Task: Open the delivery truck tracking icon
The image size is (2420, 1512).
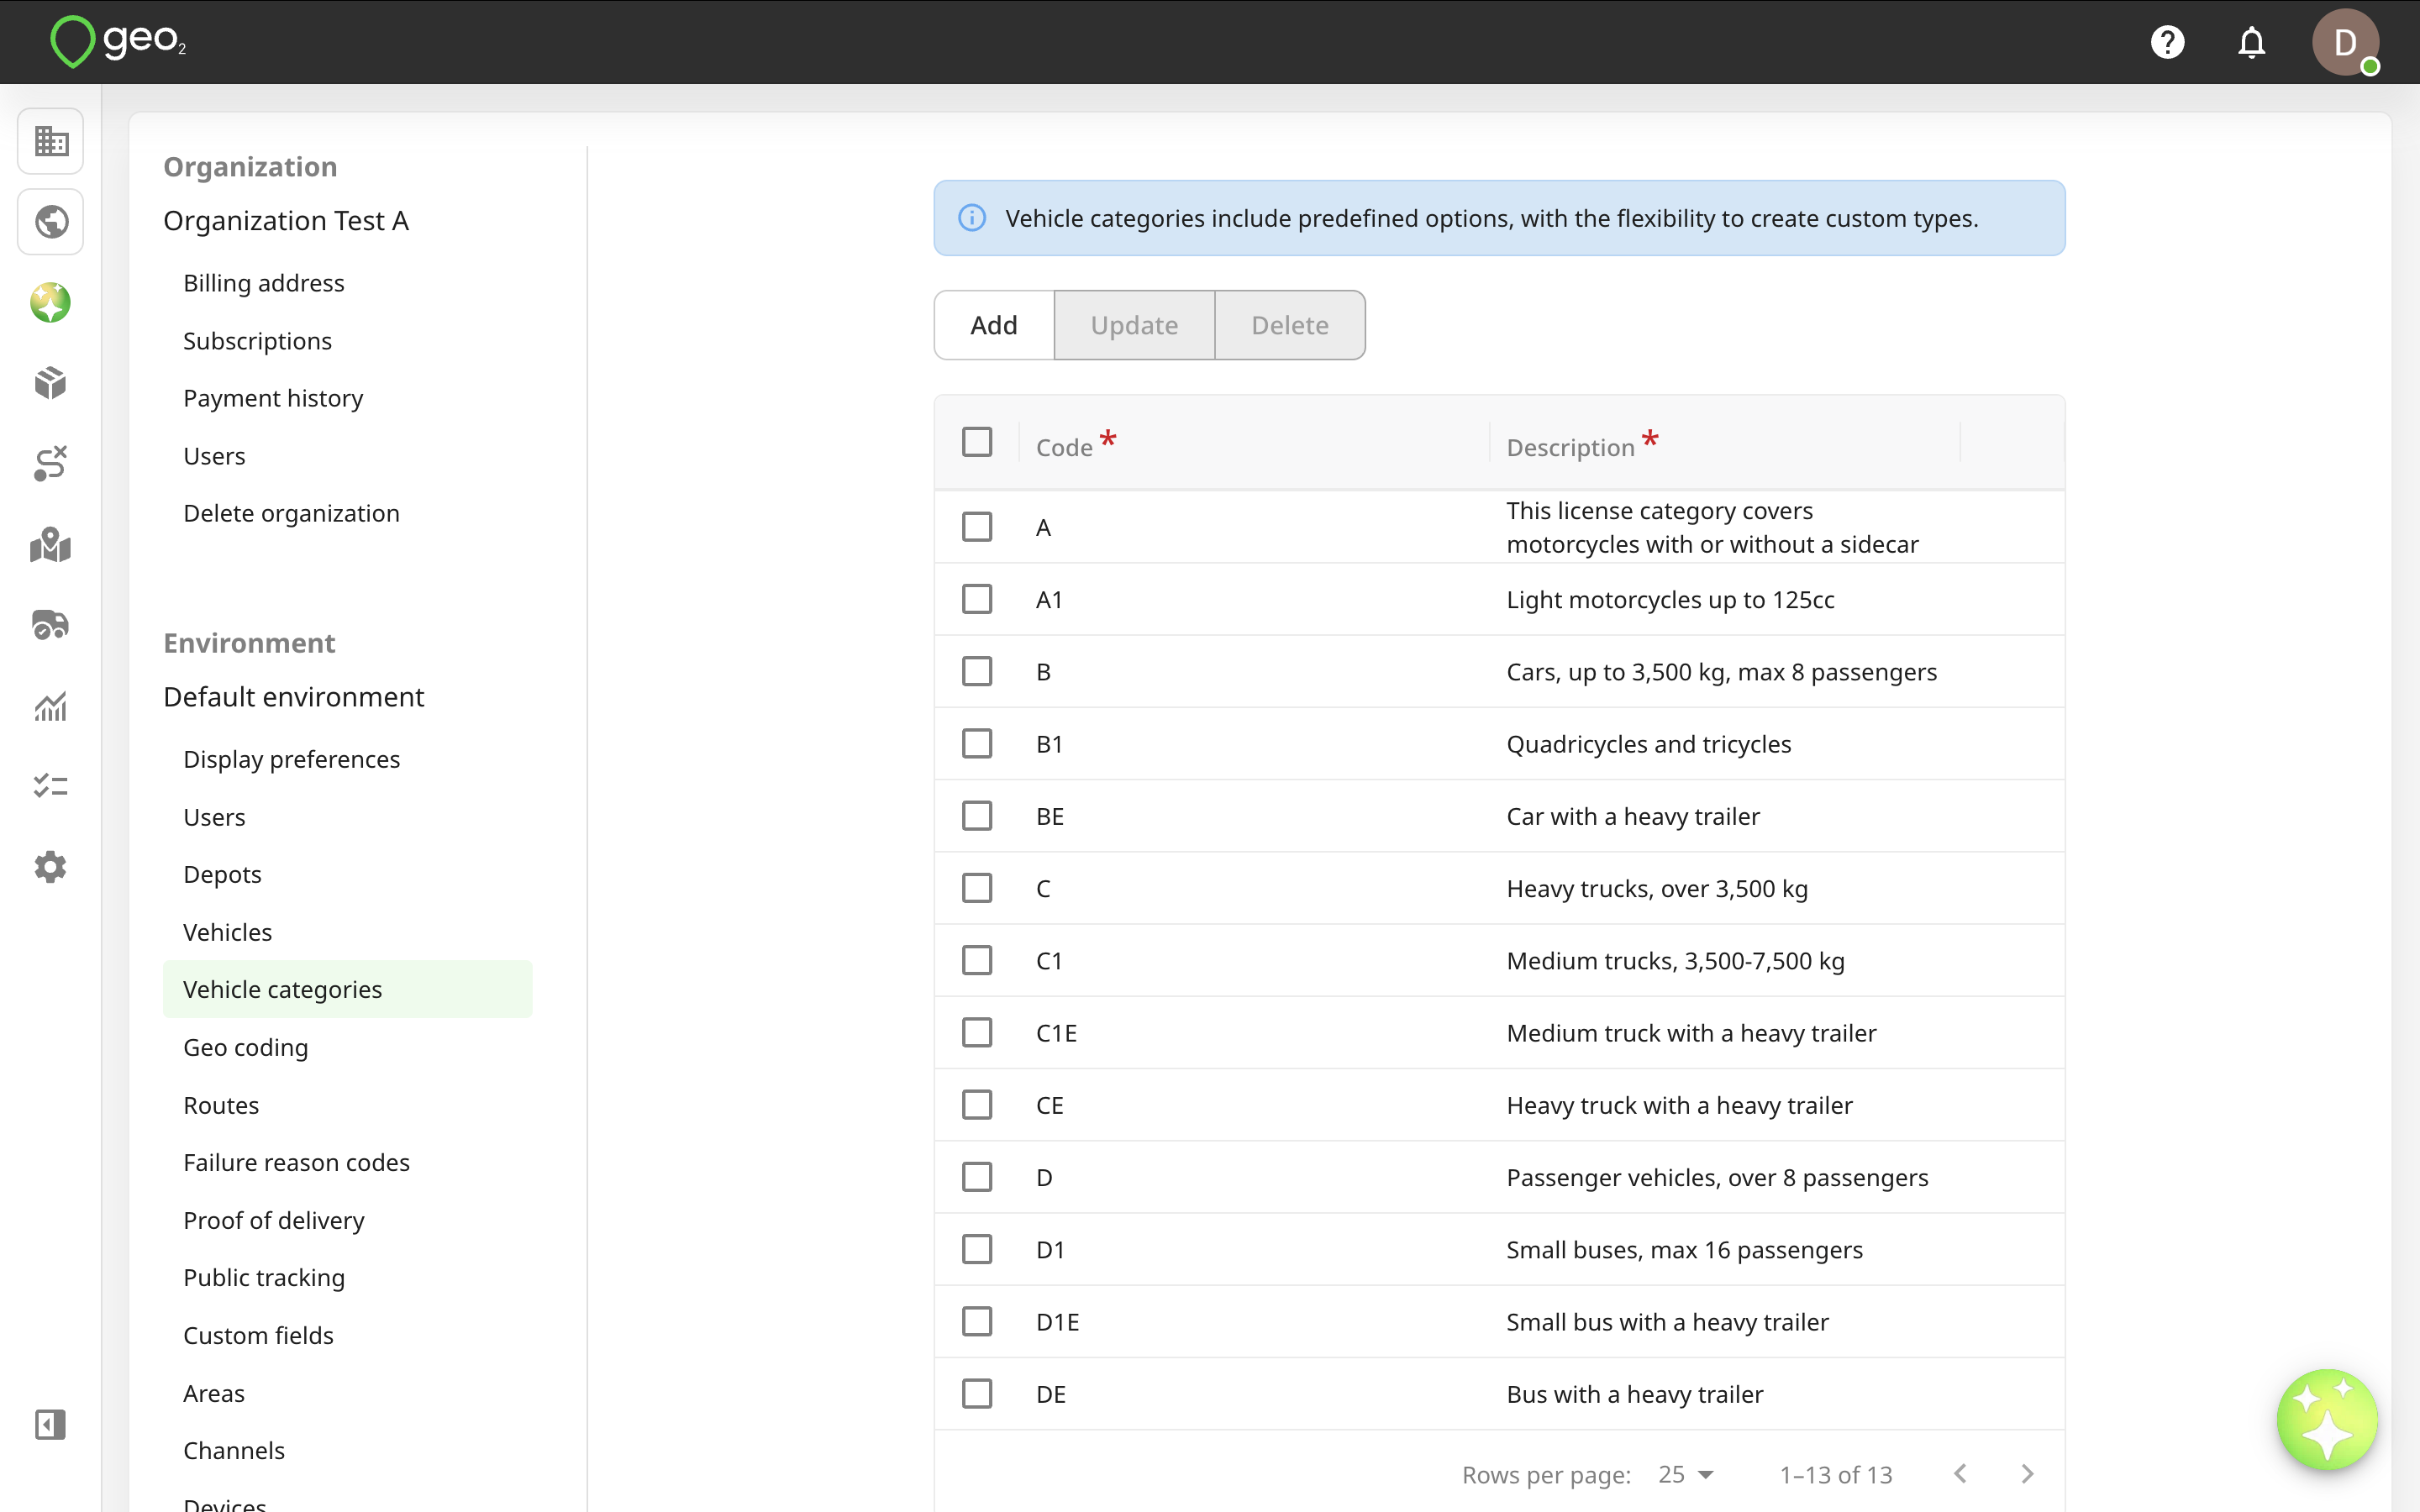Action: (x=51, y=626)
